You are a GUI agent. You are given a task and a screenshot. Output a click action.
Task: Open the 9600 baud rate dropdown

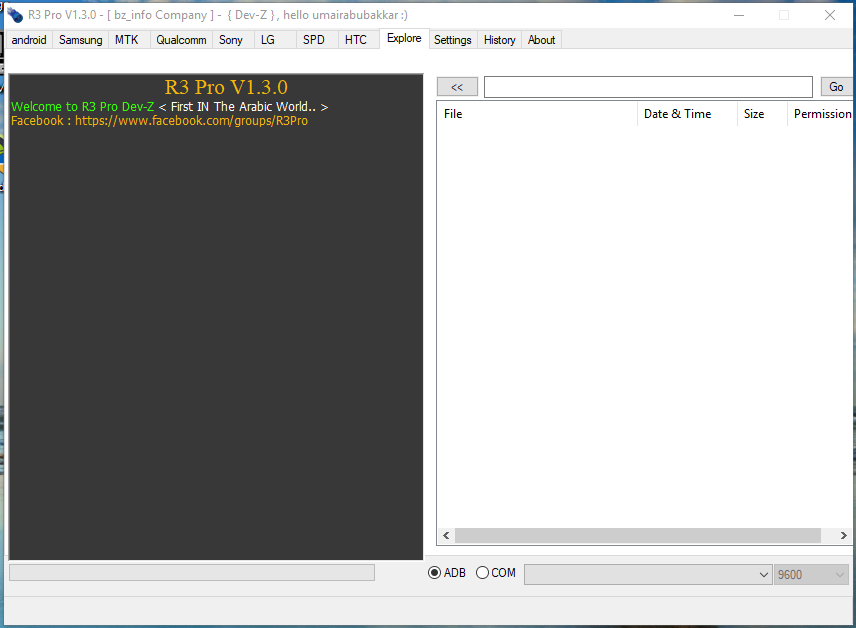point(811,574)
